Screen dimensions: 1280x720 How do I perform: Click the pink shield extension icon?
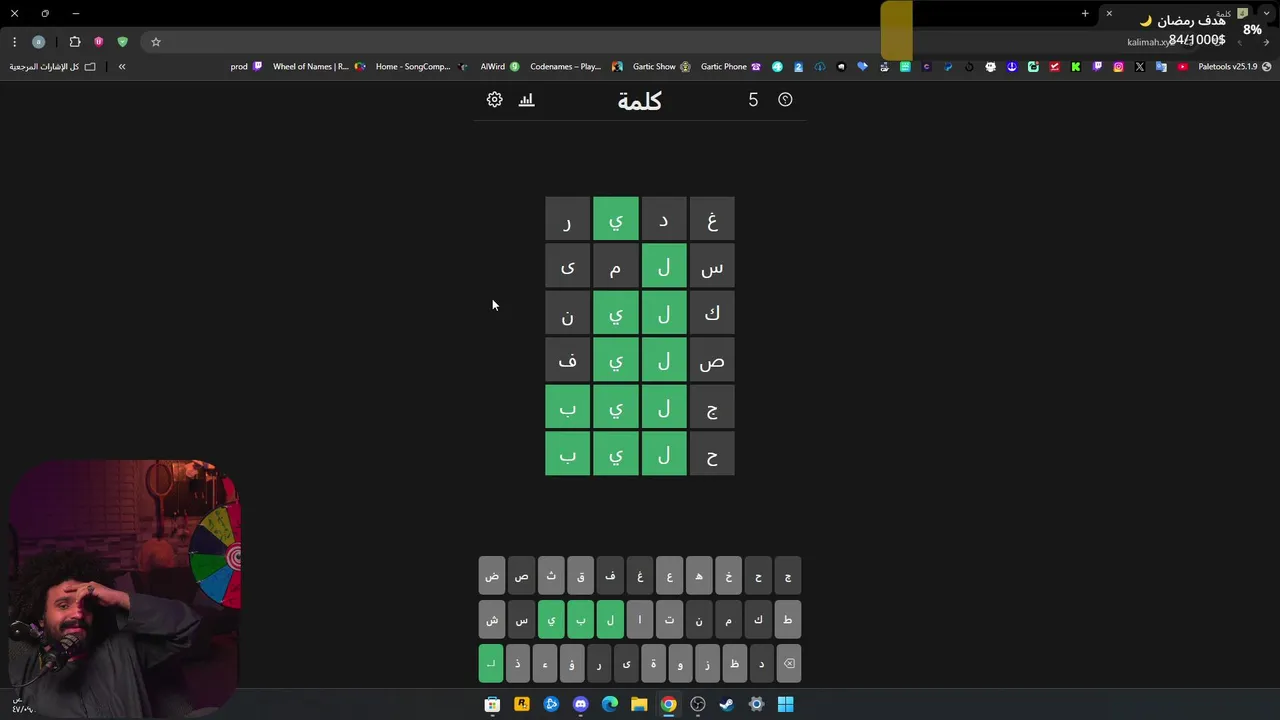(x=98, y=42)
